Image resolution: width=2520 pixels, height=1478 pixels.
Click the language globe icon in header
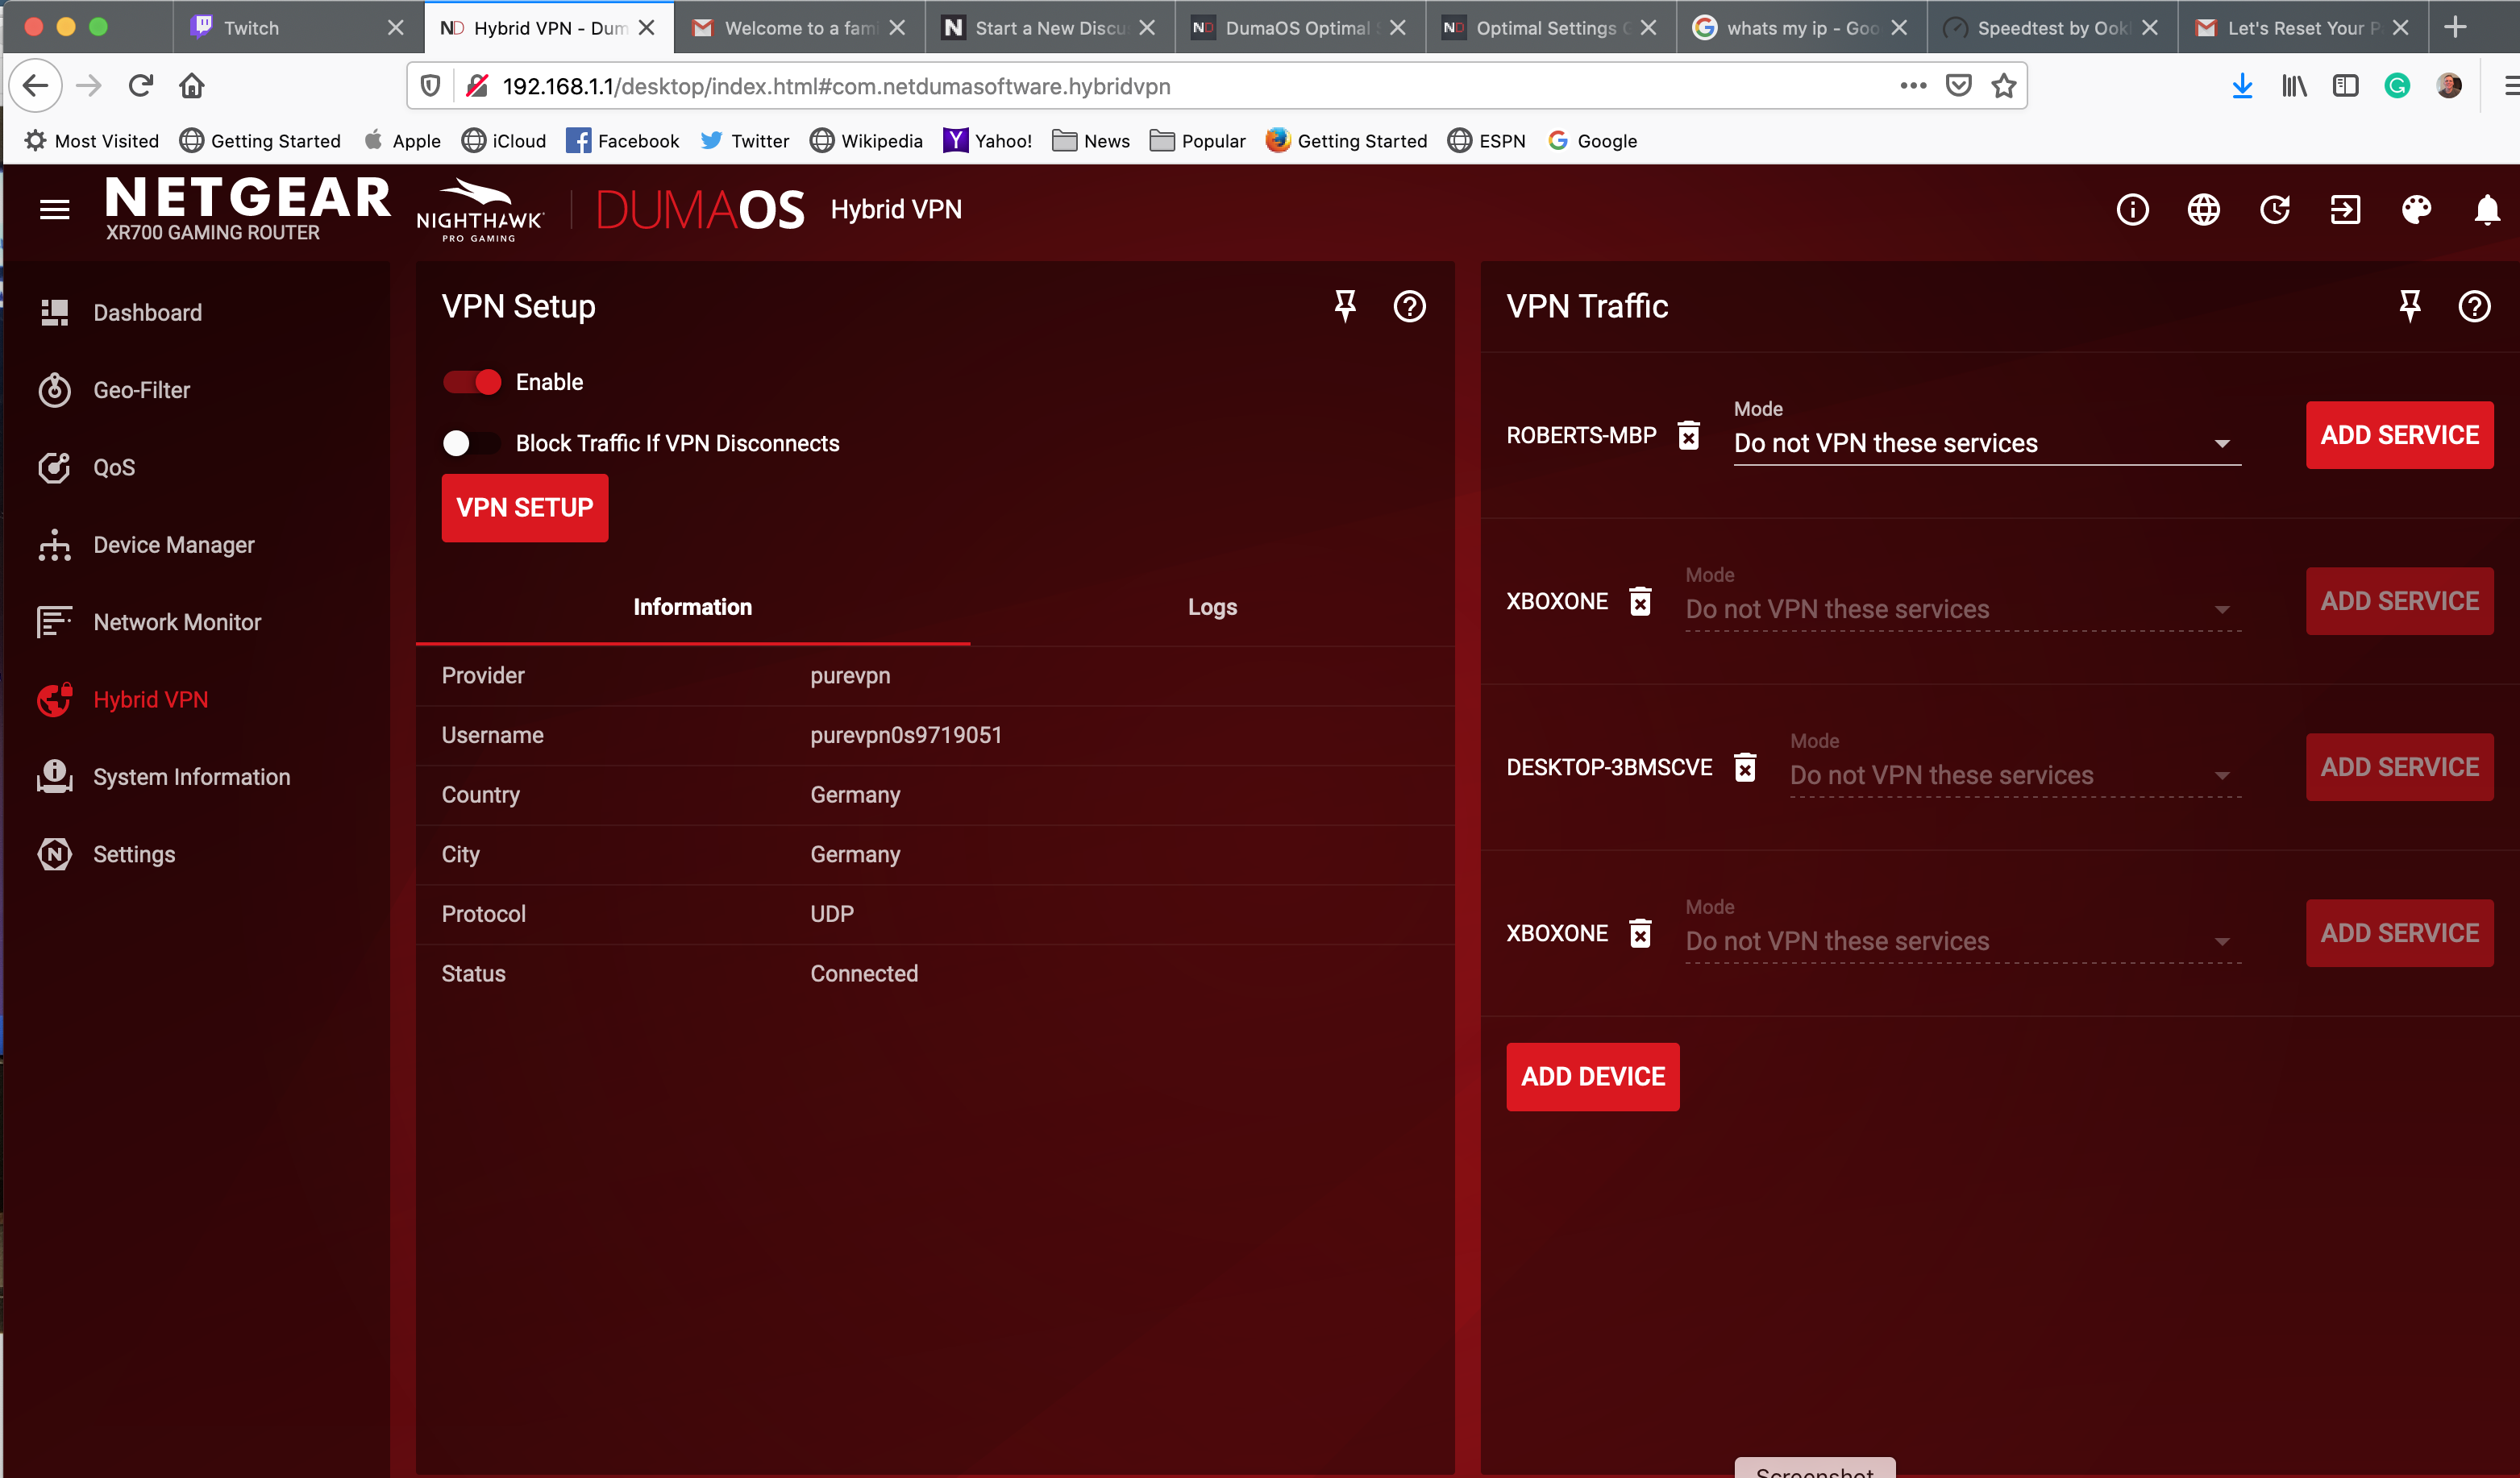click(x=2203, y=209)
